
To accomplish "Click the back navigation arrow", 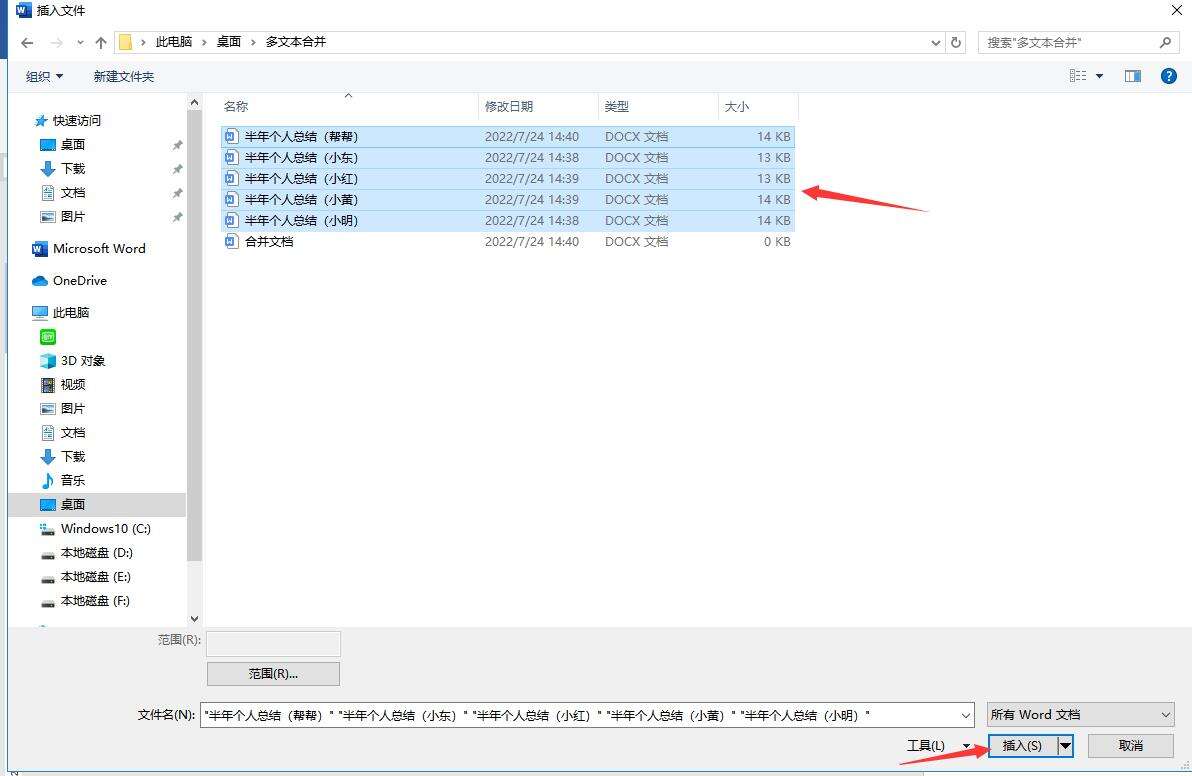I will tap(27, 42).
